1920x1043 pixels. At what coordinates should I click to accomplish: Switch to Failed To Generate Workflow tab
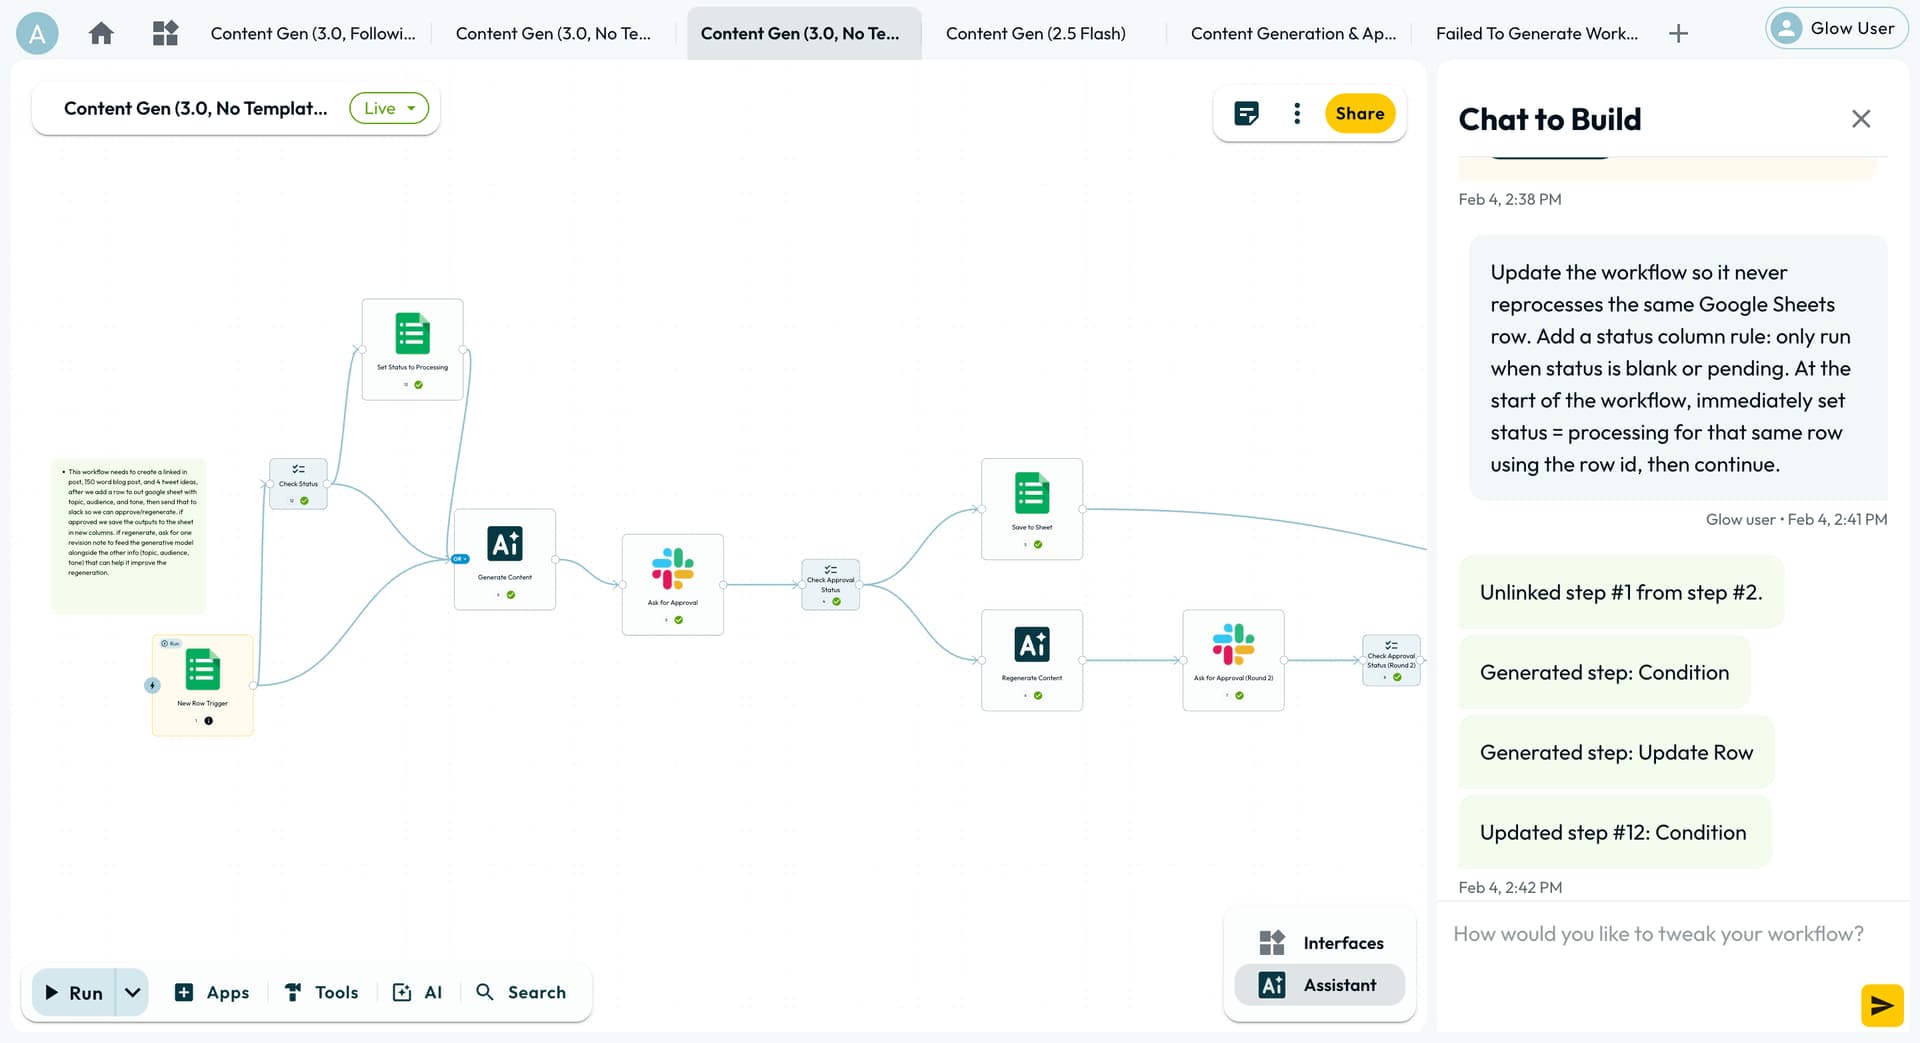pos(1536,33)
